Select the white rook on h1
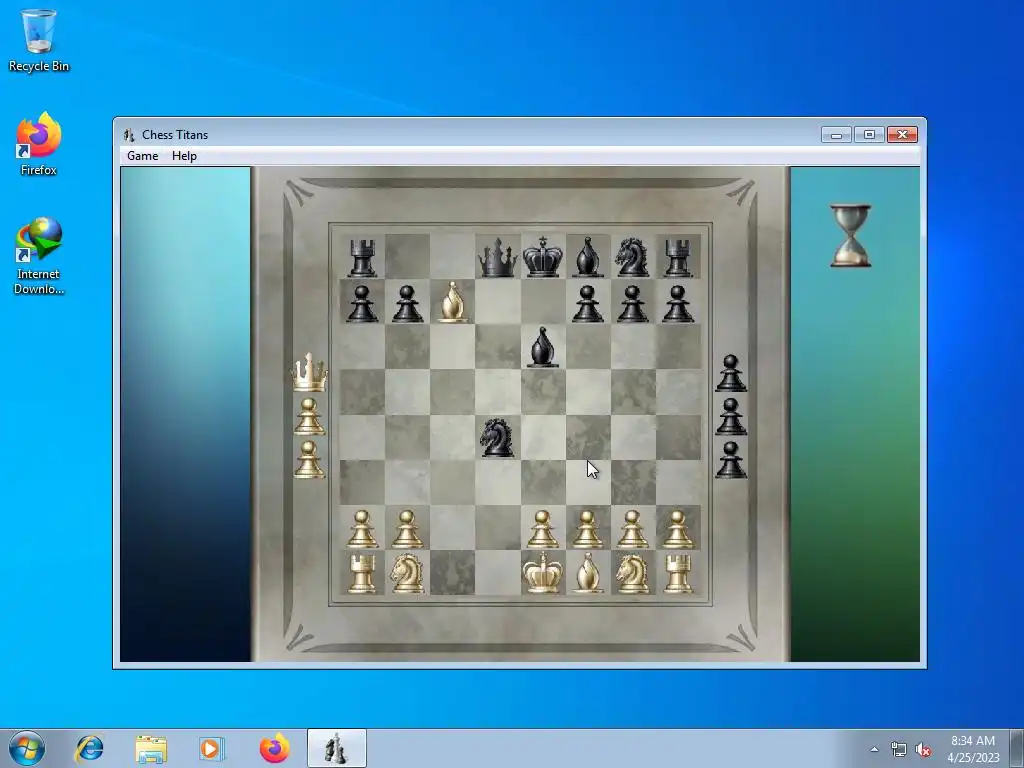The height and width of the screenshot is (768, 1024). [x=678, y=573]
